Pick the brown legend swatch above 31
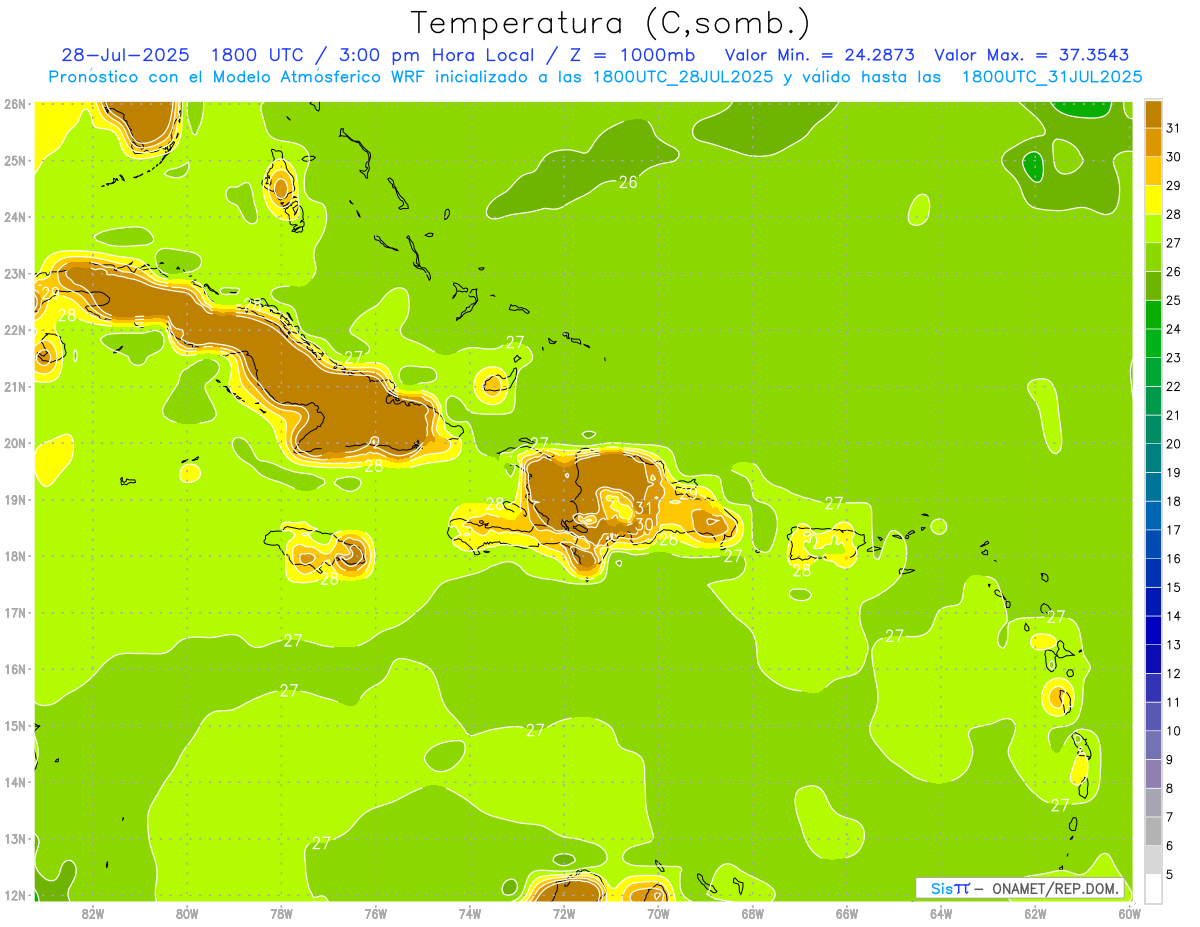This screenshot has height=927, width=1200. coord(1153,114)
